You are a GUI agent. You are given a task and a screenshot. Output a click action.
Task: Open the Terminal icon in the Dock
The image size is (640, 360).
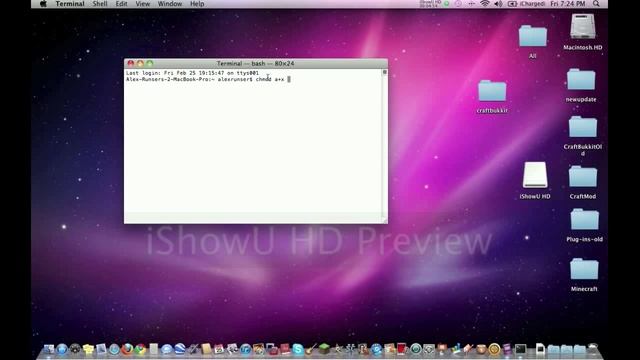click(x=520, y=349)
